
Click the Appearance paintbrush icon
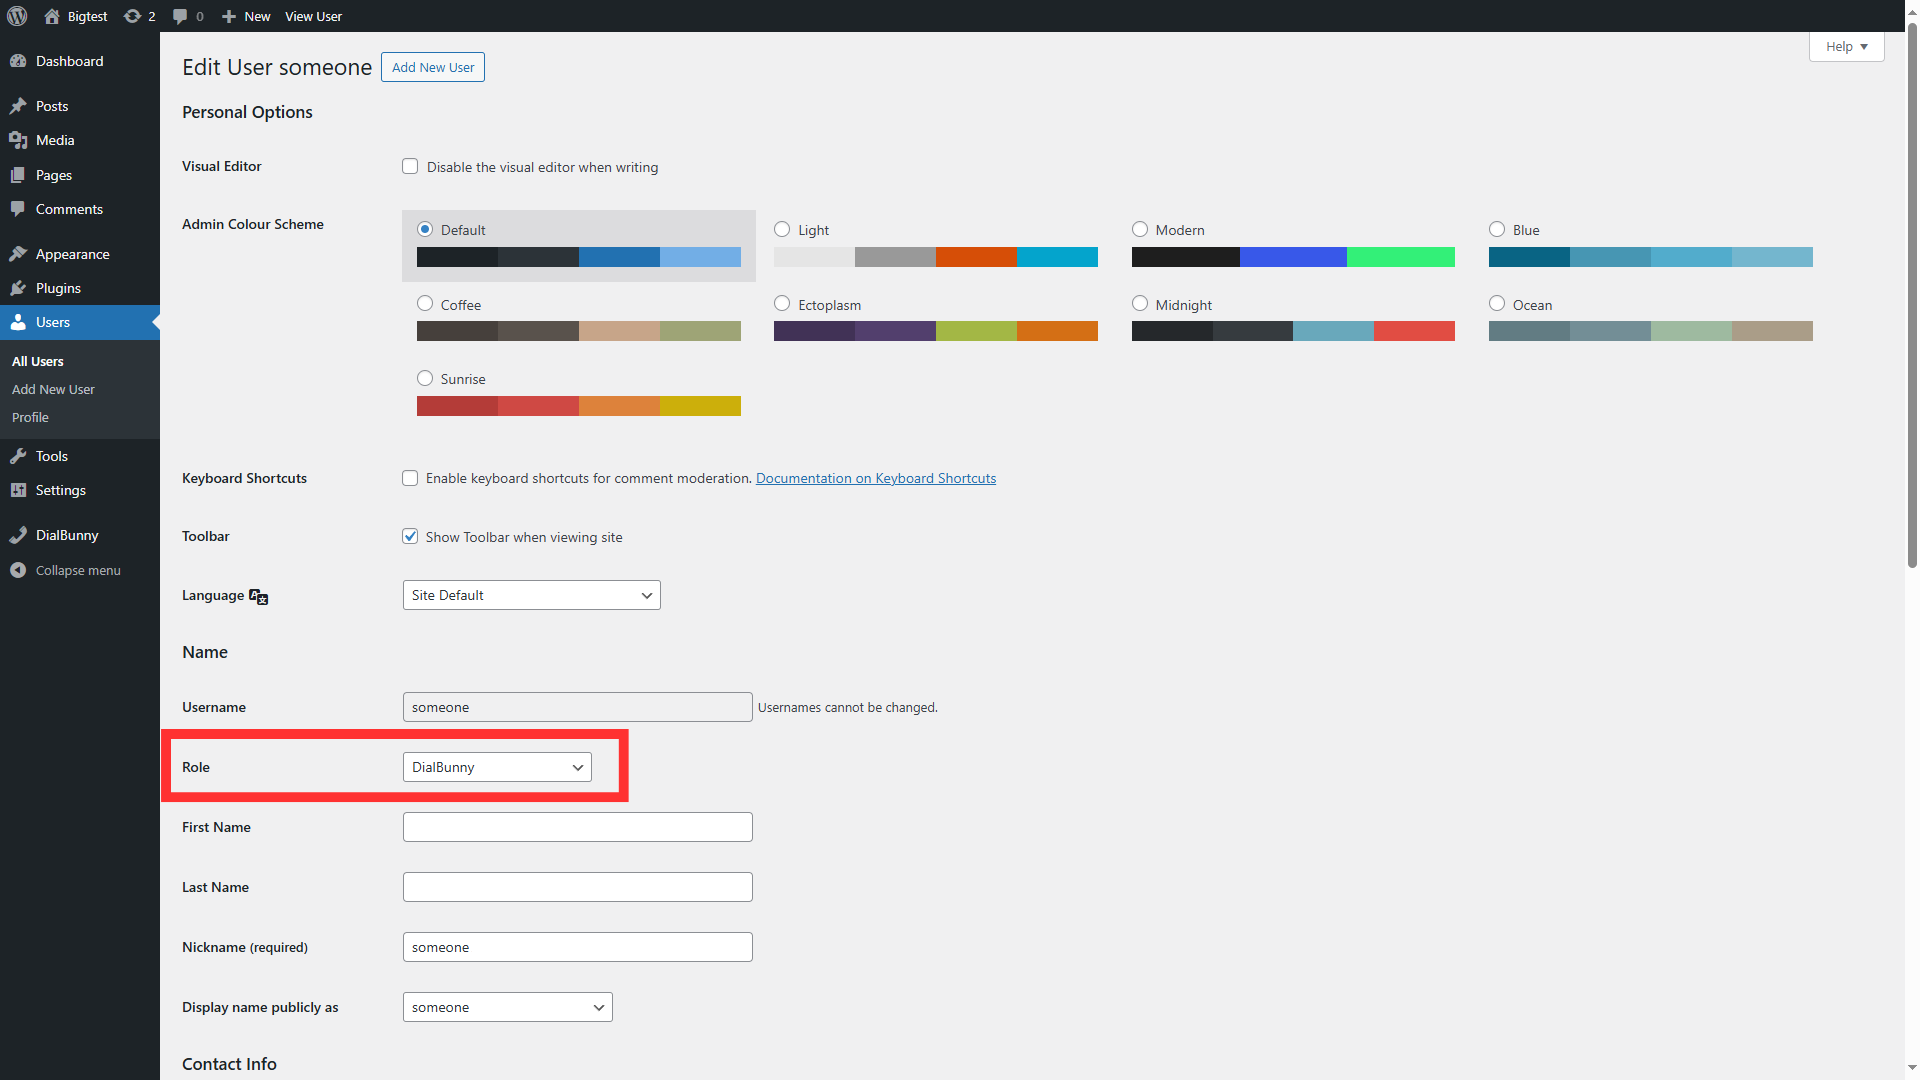click(19, 253)
